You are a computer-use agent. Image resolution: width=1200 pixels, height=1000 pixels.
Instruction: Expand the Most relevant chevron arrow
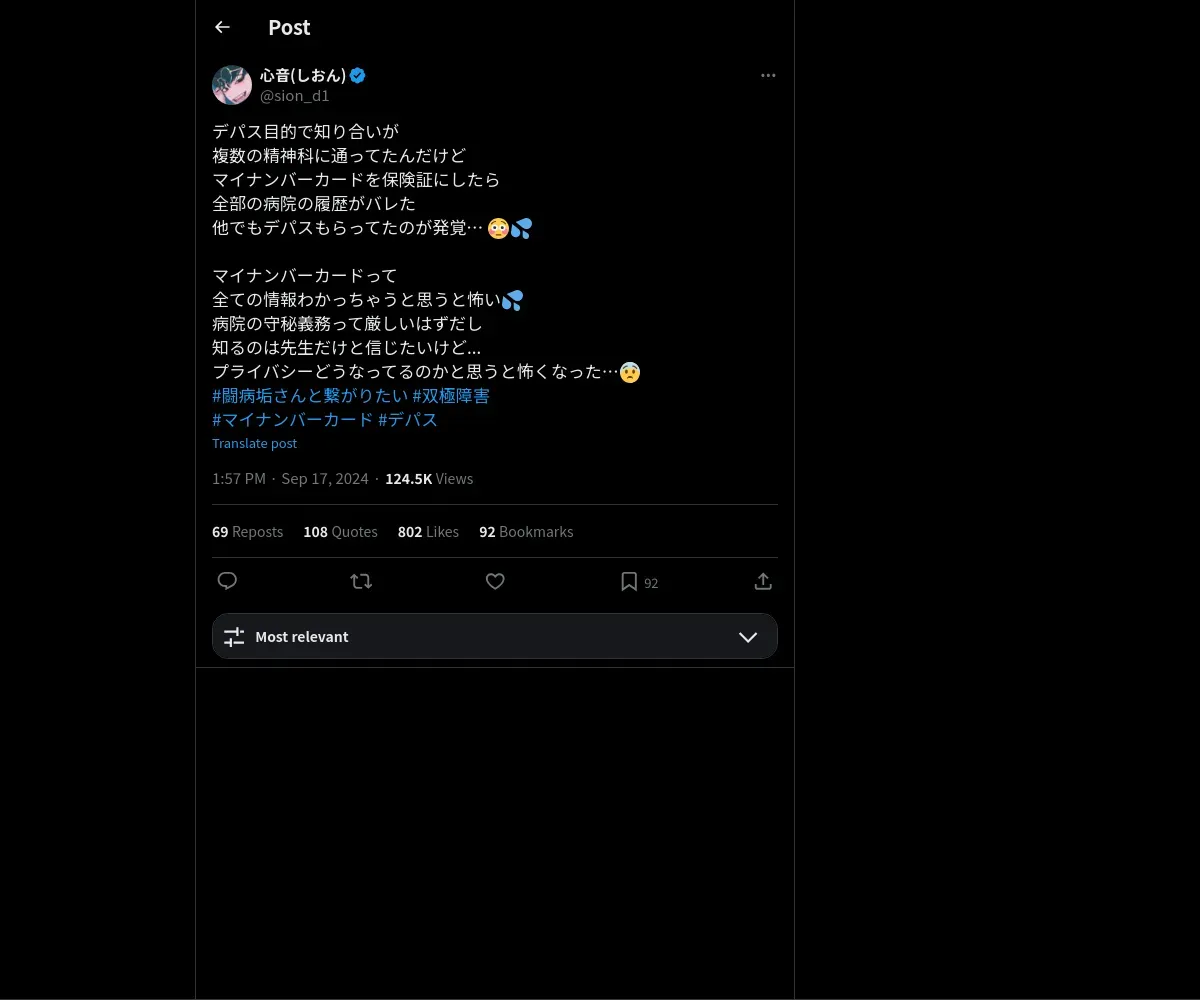tap(748, 637)
